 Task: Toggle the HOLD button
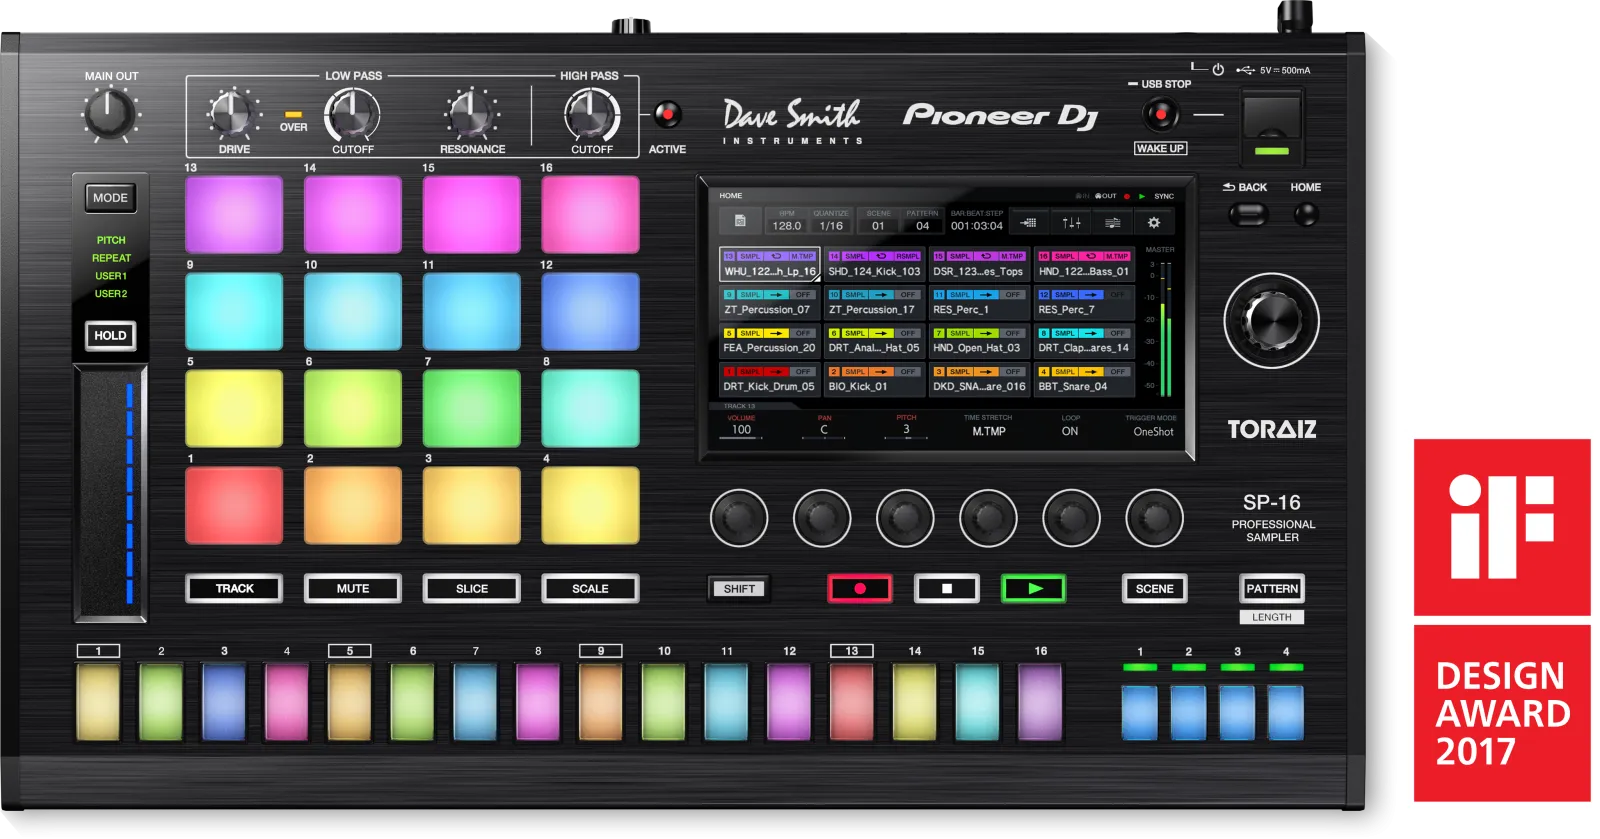click(110, 336)
